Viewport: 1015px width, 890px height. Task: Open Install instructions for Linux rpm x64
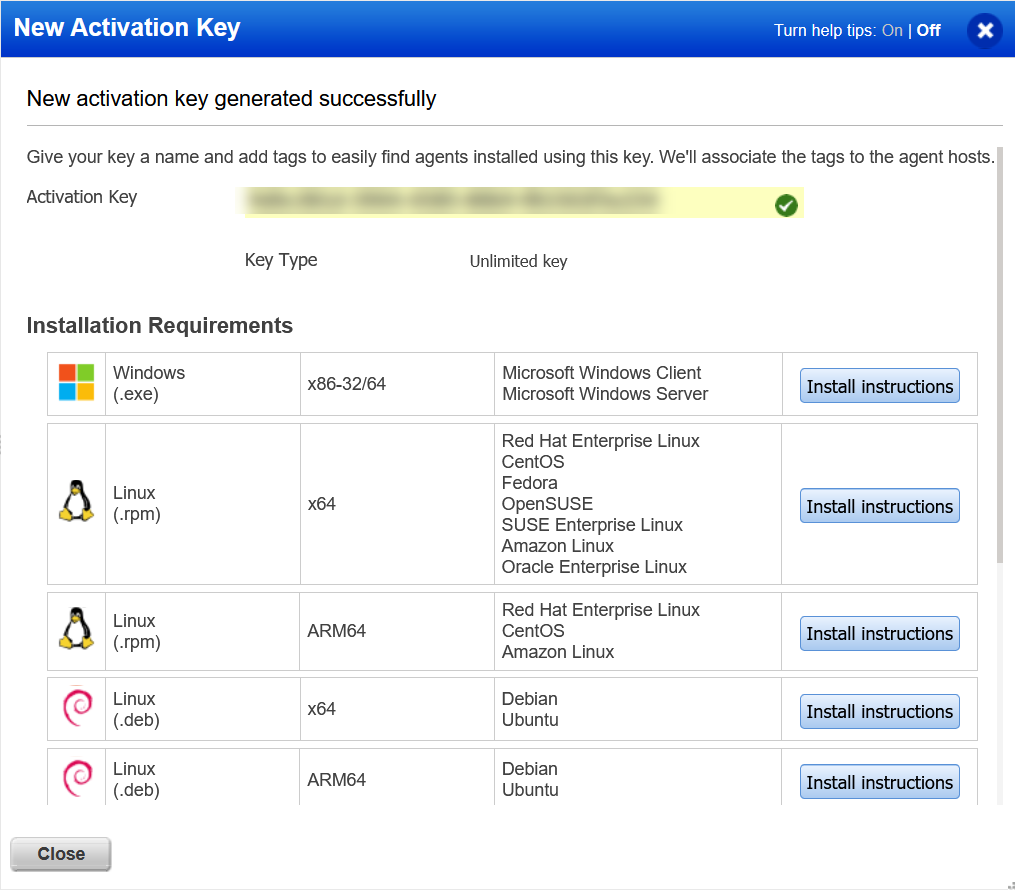coord(879,506)
